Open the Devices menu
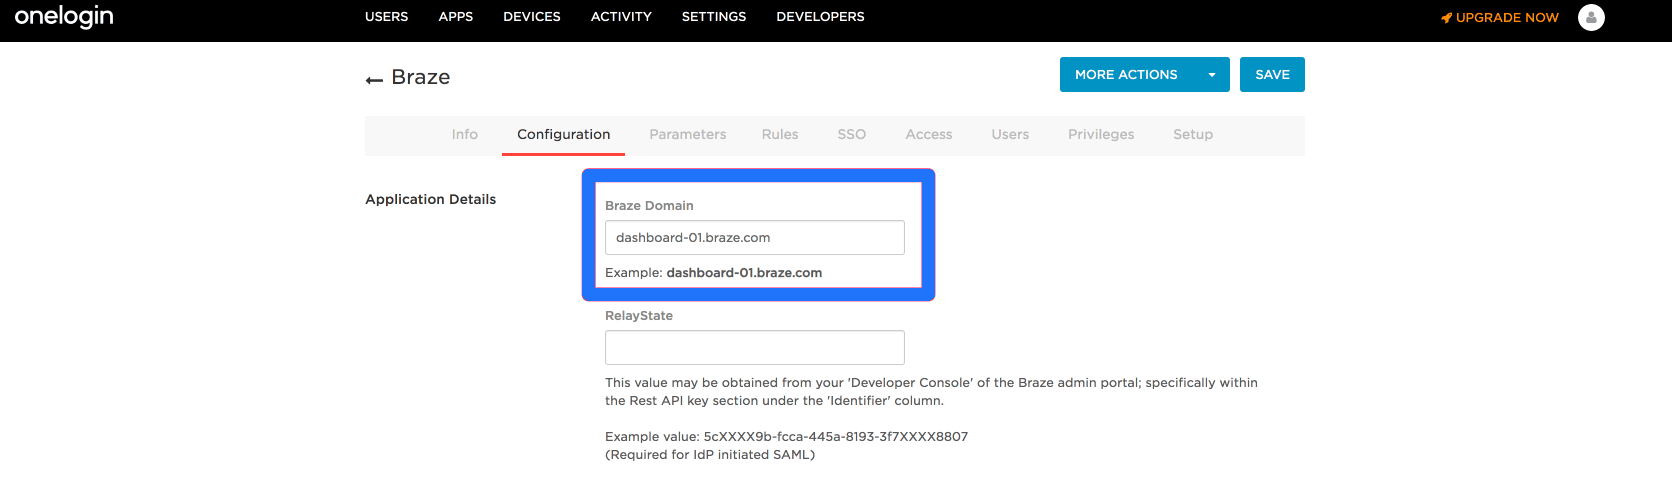This screenshot has width=1672, height=486. (x=531, y=17)
